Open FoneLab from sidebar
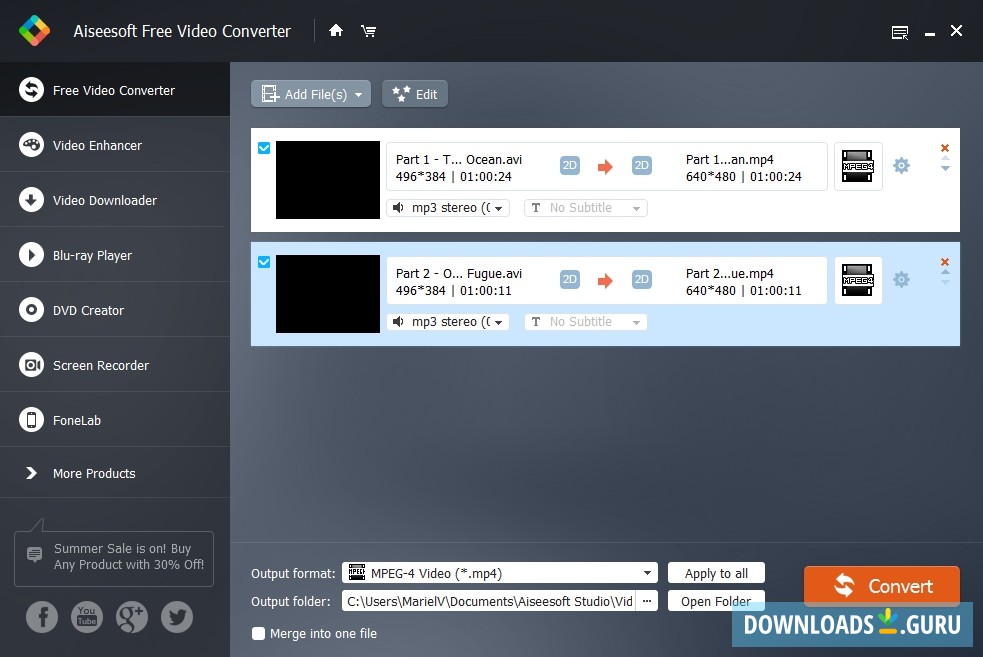Screen dimensions: 983x657 click(115, 420)
